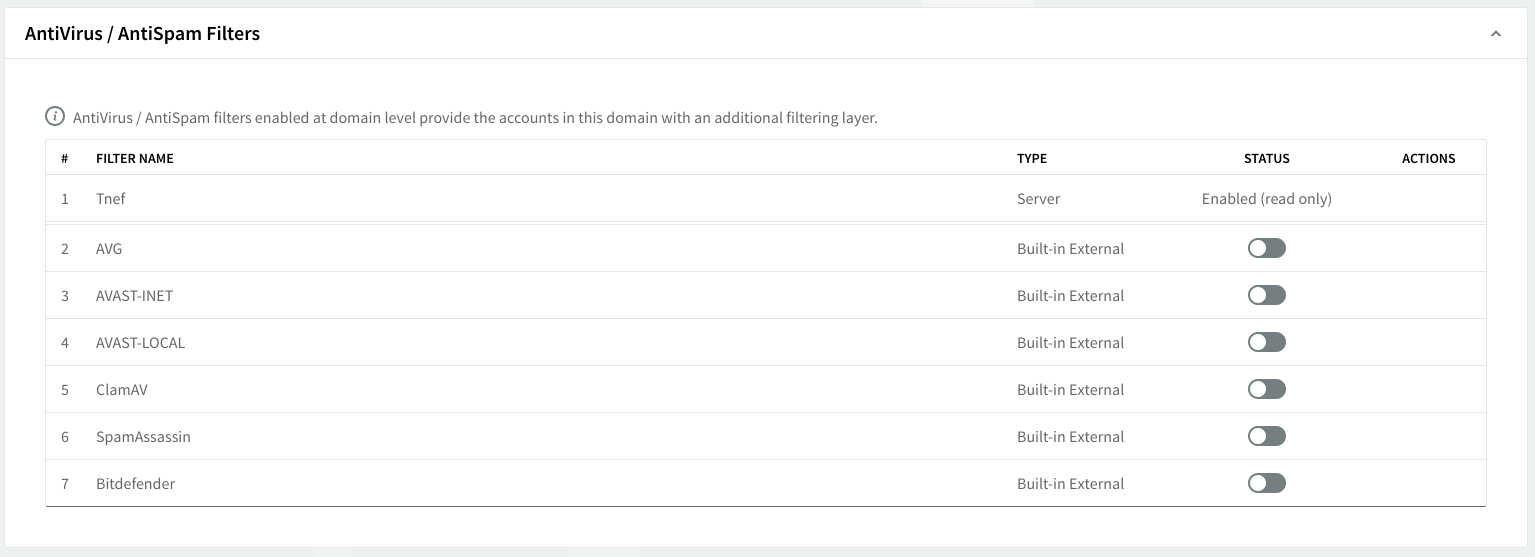Click the ClamAV filter name
The width and height of the screenshot is (1535, 557).
coord(121,390)
